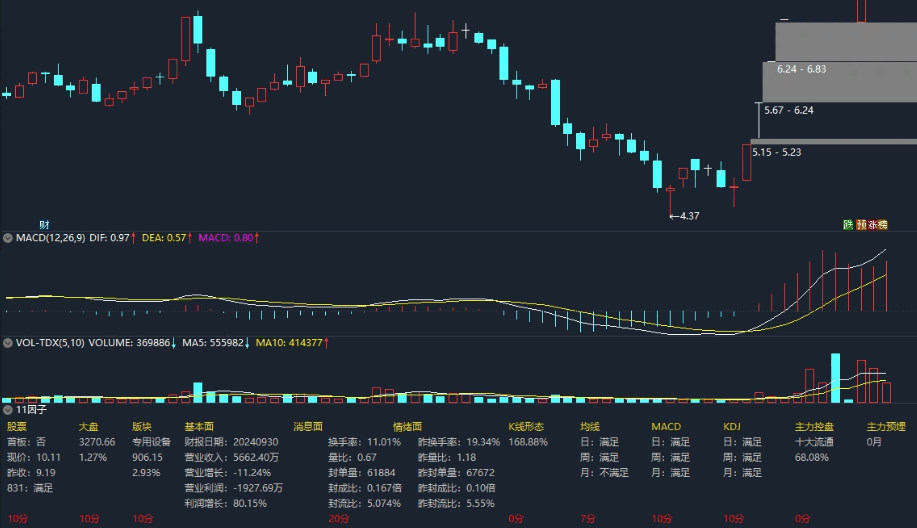
Task: Select the 主力预埋 column header
Action: [x=886, y=427]
